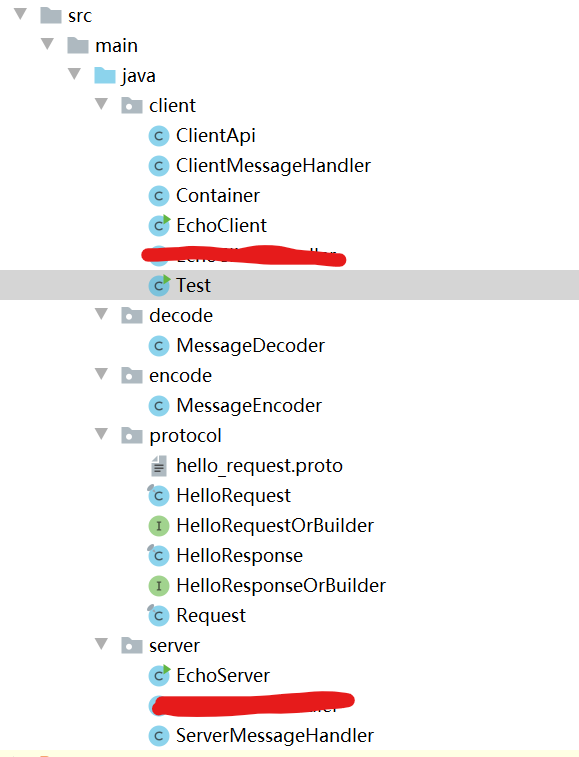Screen dimensions: 579x757
Task: Open the MessageEncoder class
Action: click(x=249, y=406)
